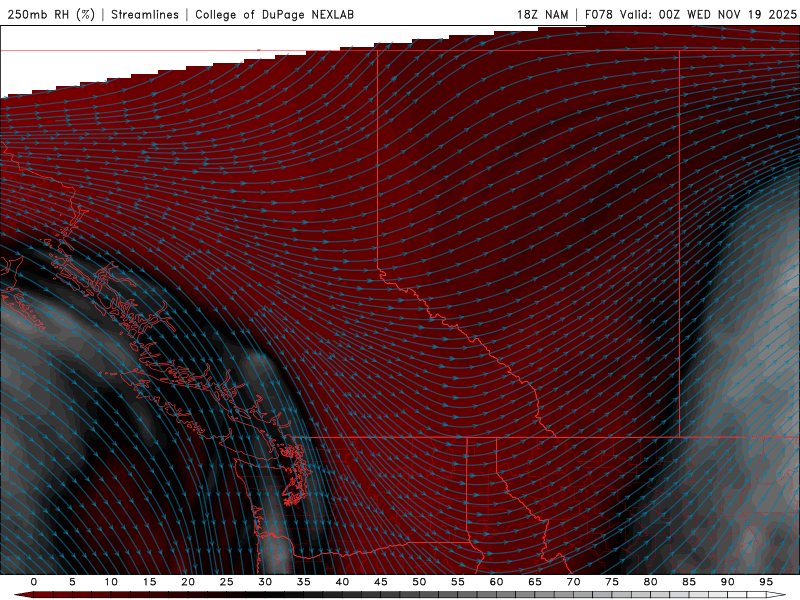Select the "45" color scale label
This screenshot has width=800, height=600.
pyautogui.click(x=381, y=582)
